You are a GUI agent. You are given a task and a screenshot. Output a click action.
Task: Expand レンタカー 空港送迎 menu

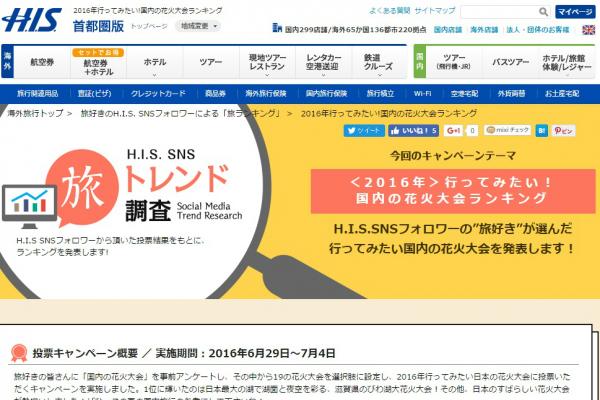[x=323, y=62]
